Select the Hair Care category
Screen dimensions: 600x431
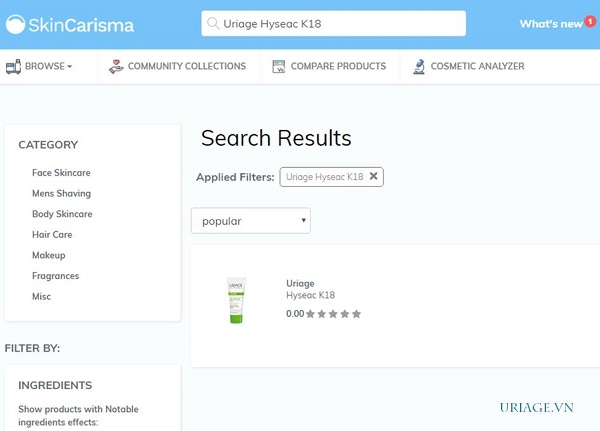click(x=52, y=235)
